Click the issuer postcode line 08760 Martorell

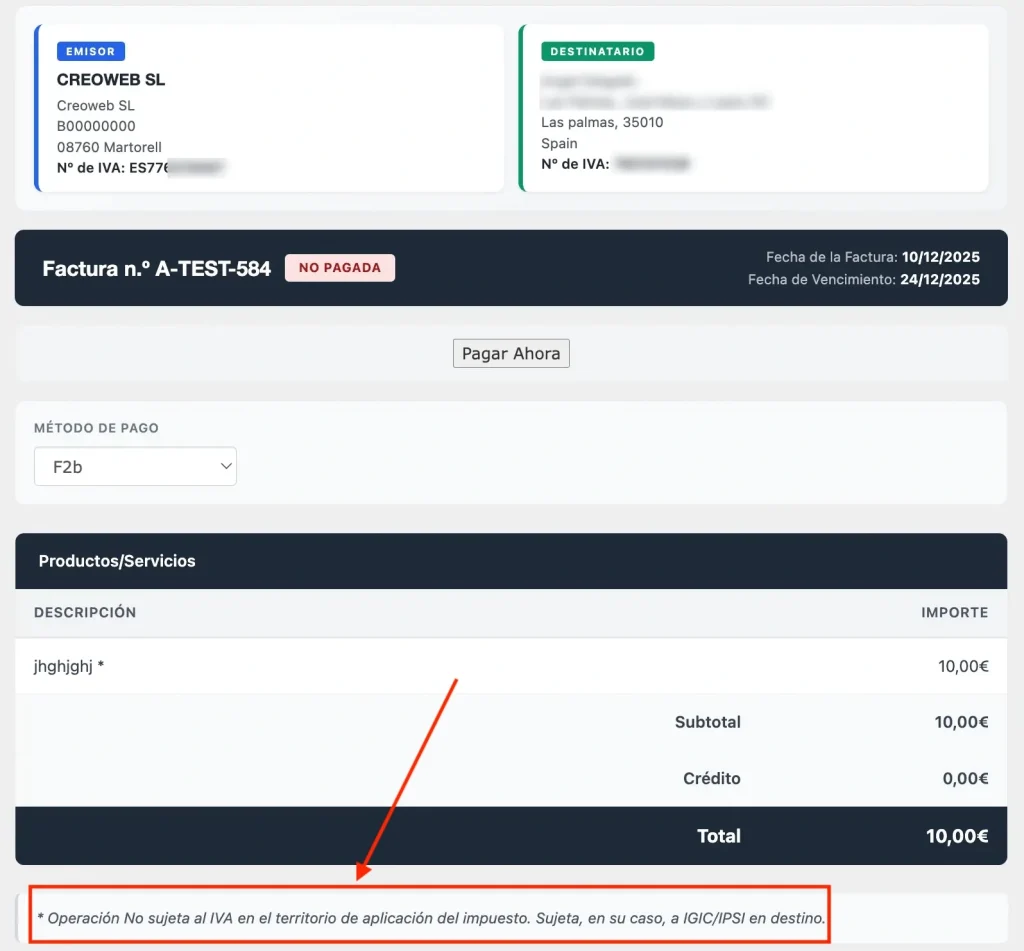[x=109, y=147]
